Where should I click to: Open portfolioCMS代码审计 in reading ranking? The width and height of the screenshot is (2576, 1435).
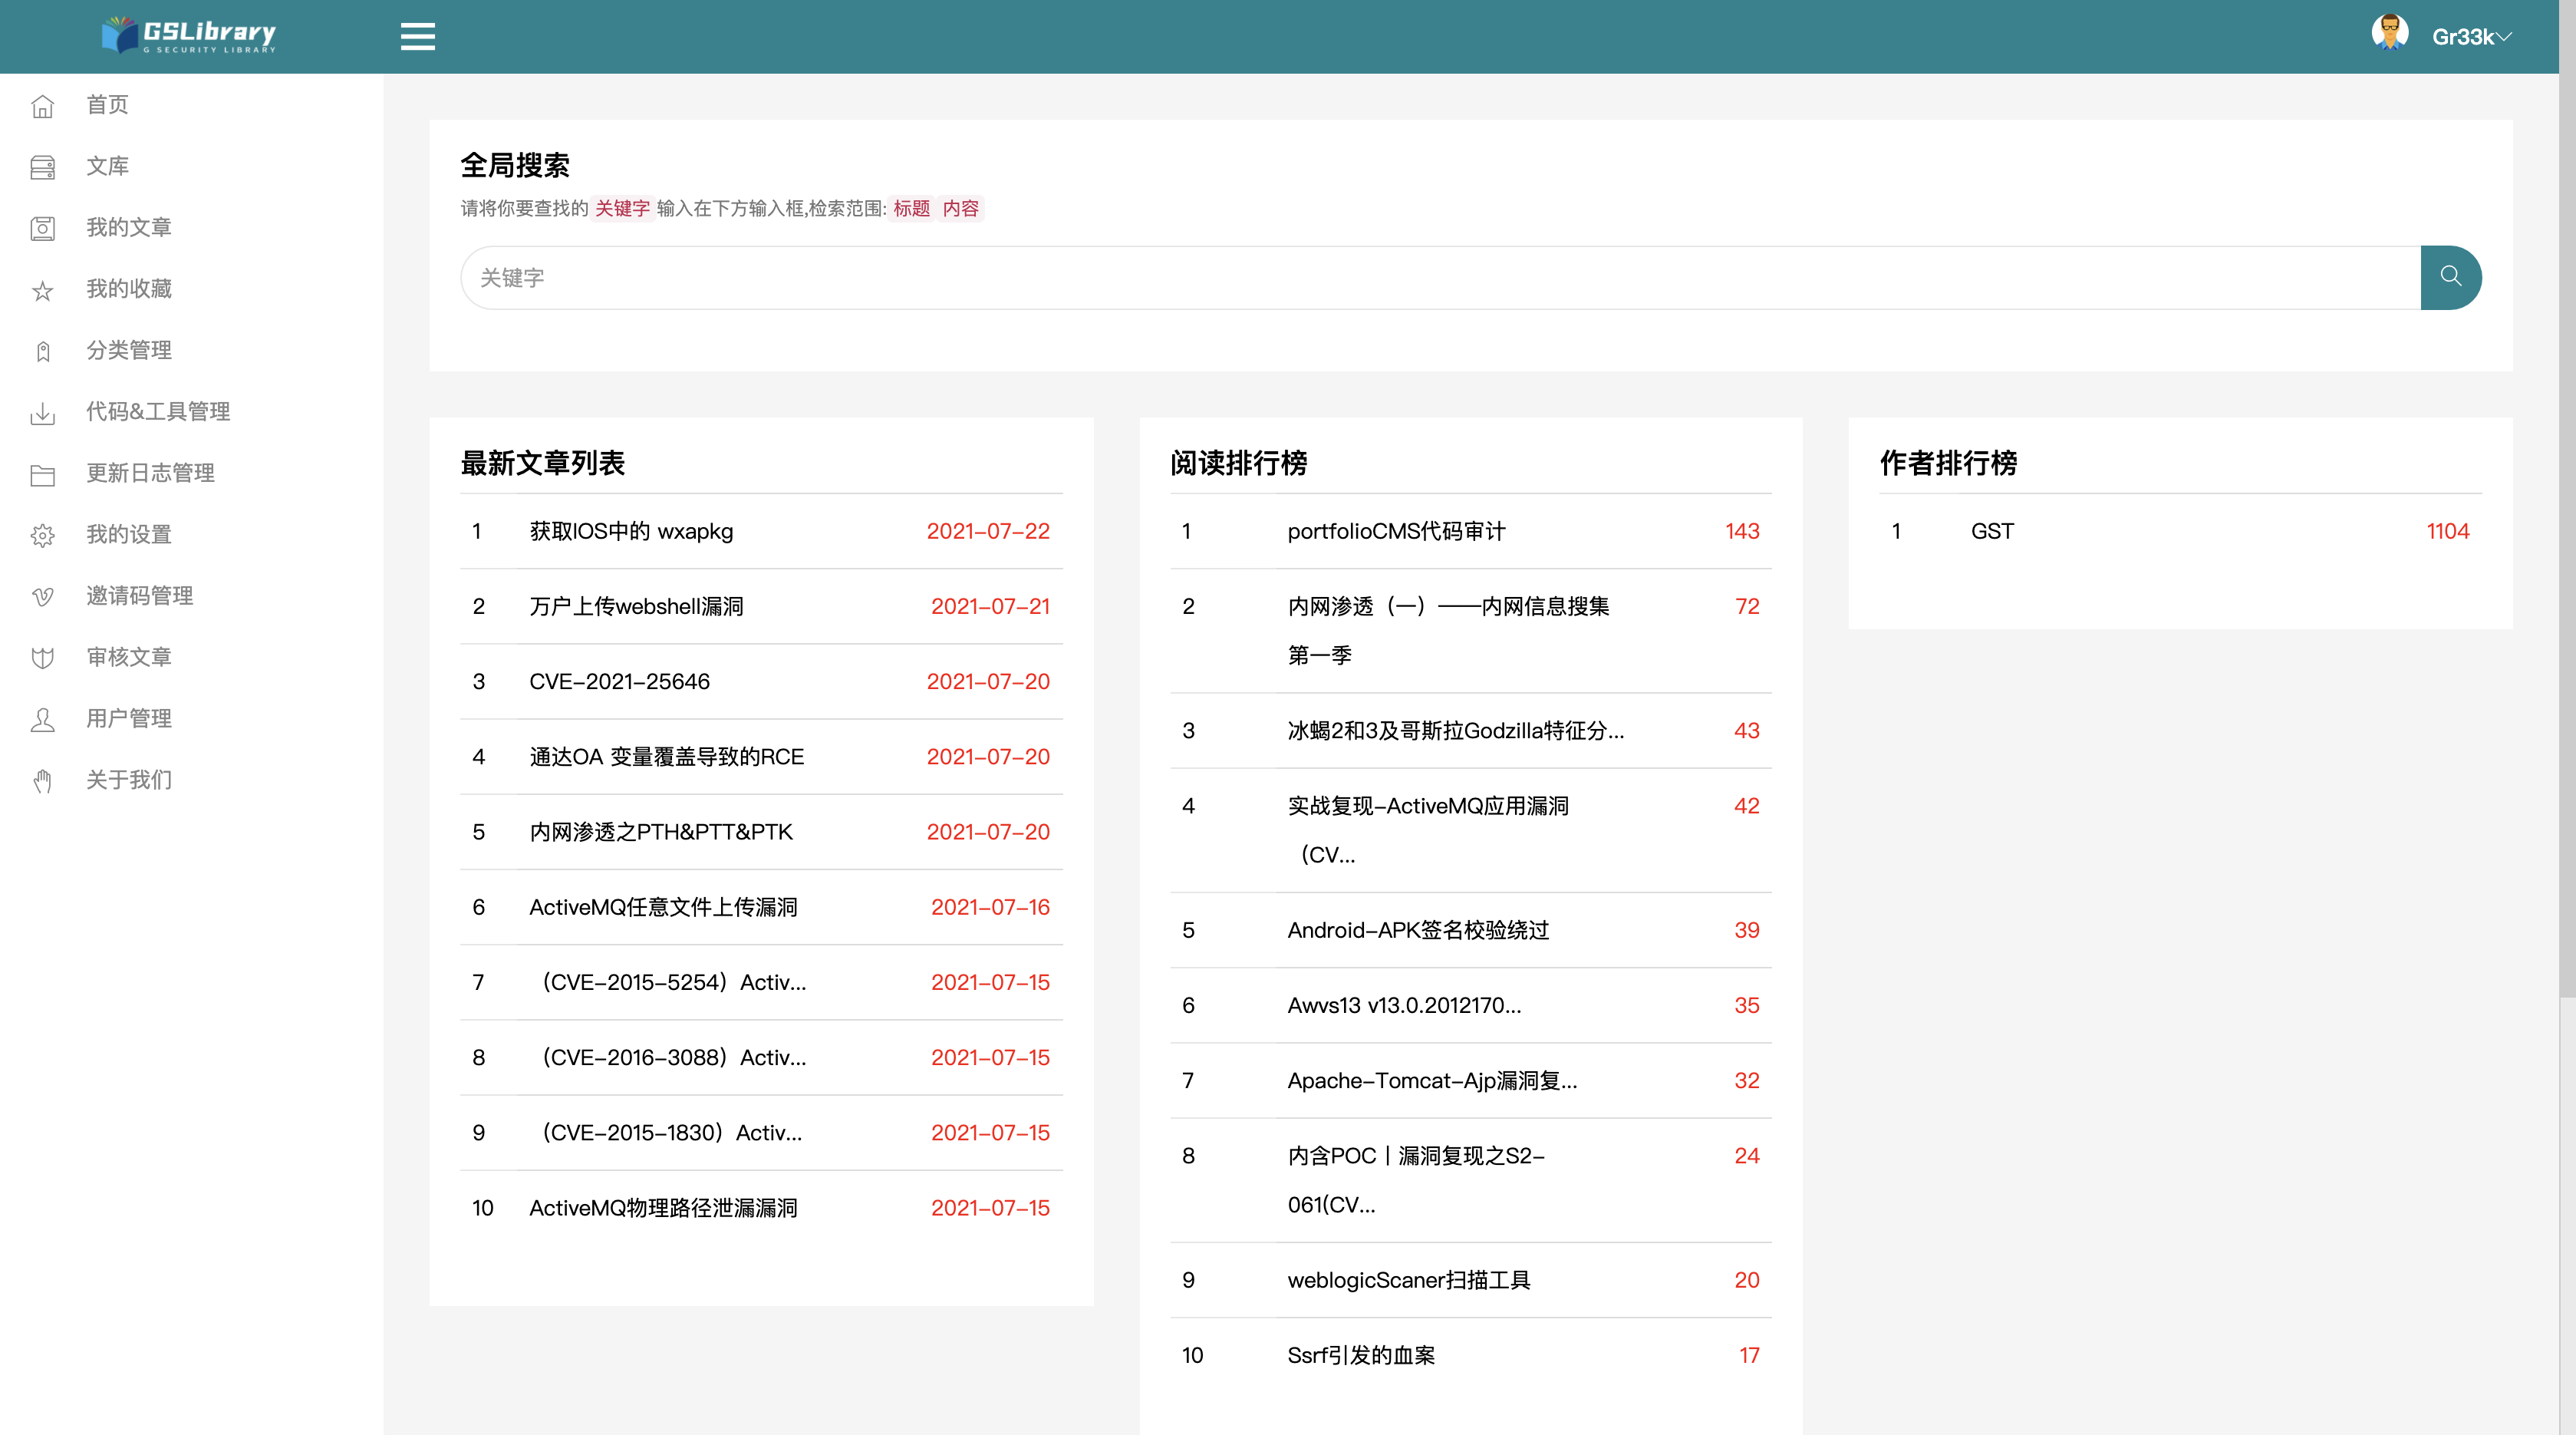[1396, 531]
